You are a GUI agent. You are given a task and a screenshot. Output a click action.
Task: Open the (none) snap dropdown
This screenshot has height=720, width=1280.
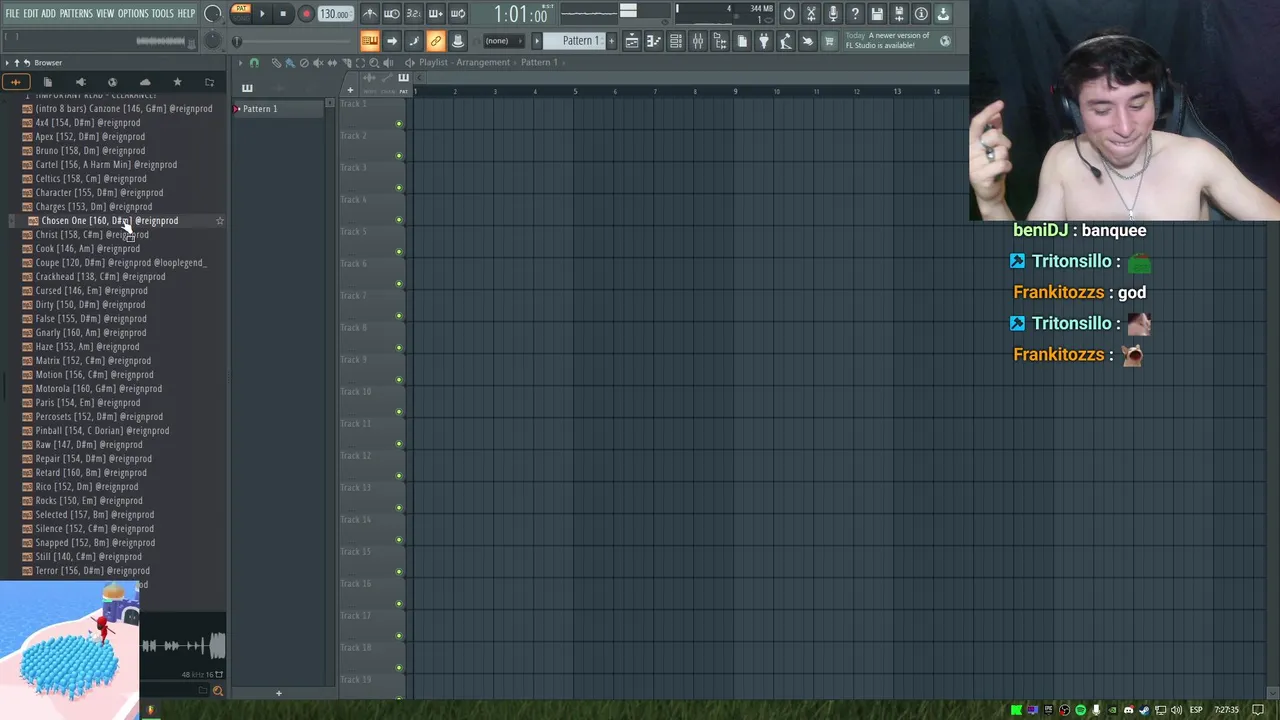click(503, 41)
